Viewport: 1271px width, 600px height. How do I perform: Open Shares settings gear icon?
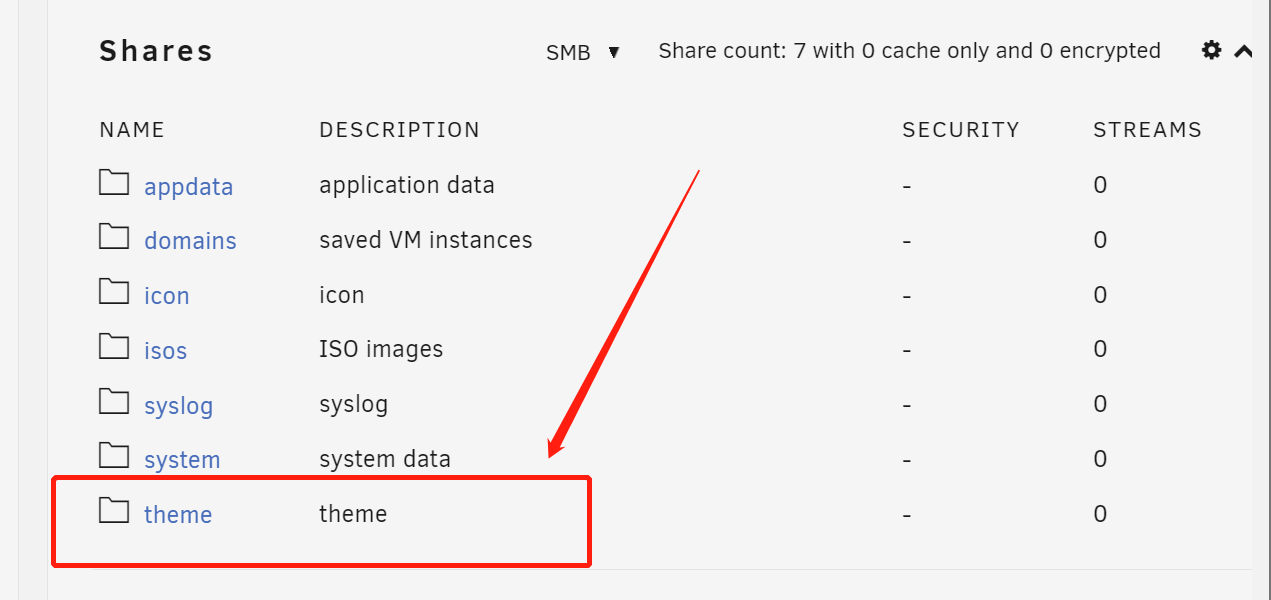click(1211, 51)
